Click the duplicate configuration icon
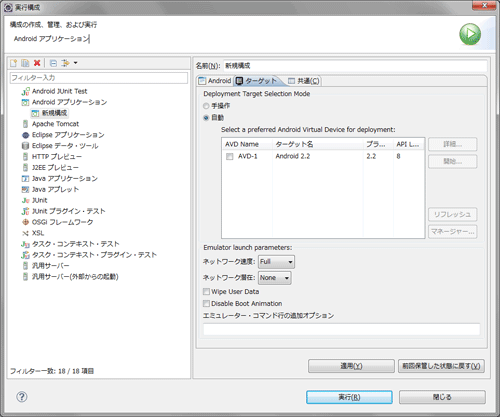 coord(25,63)
